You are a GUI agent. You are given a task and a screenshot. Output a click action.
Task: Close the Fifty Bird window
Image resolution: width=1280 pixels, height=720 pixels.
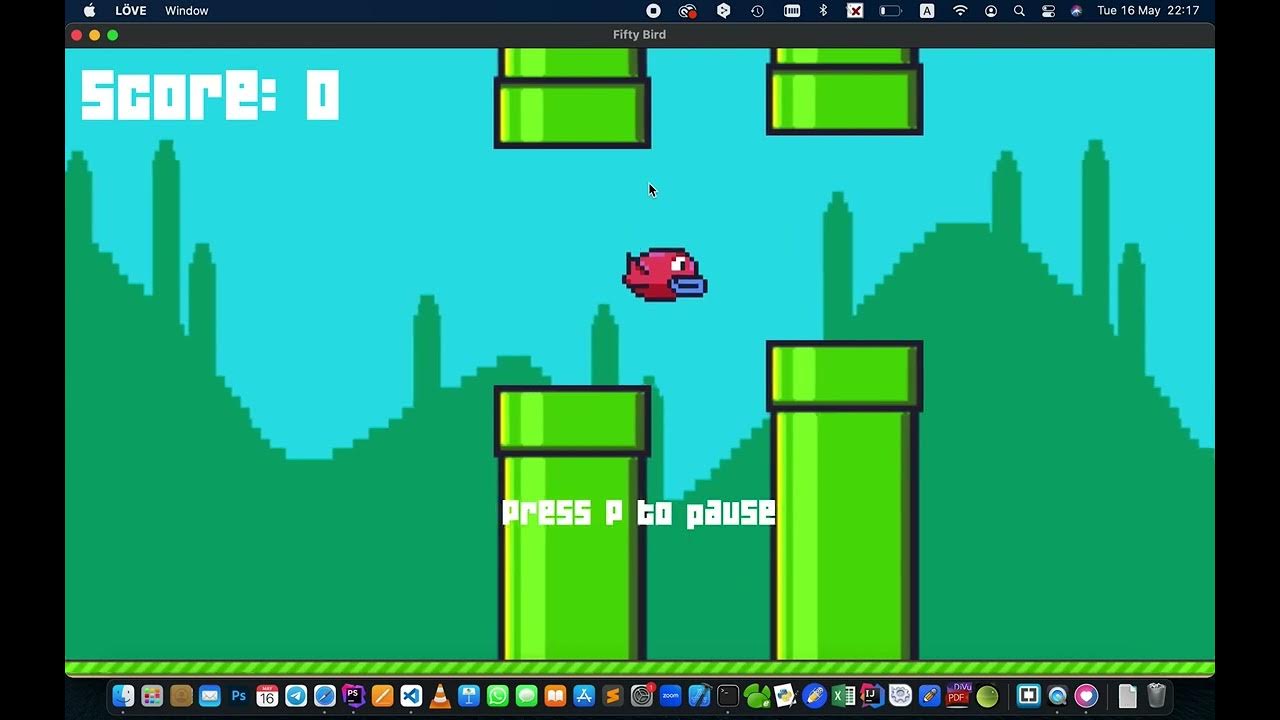[x=77, y=35]
